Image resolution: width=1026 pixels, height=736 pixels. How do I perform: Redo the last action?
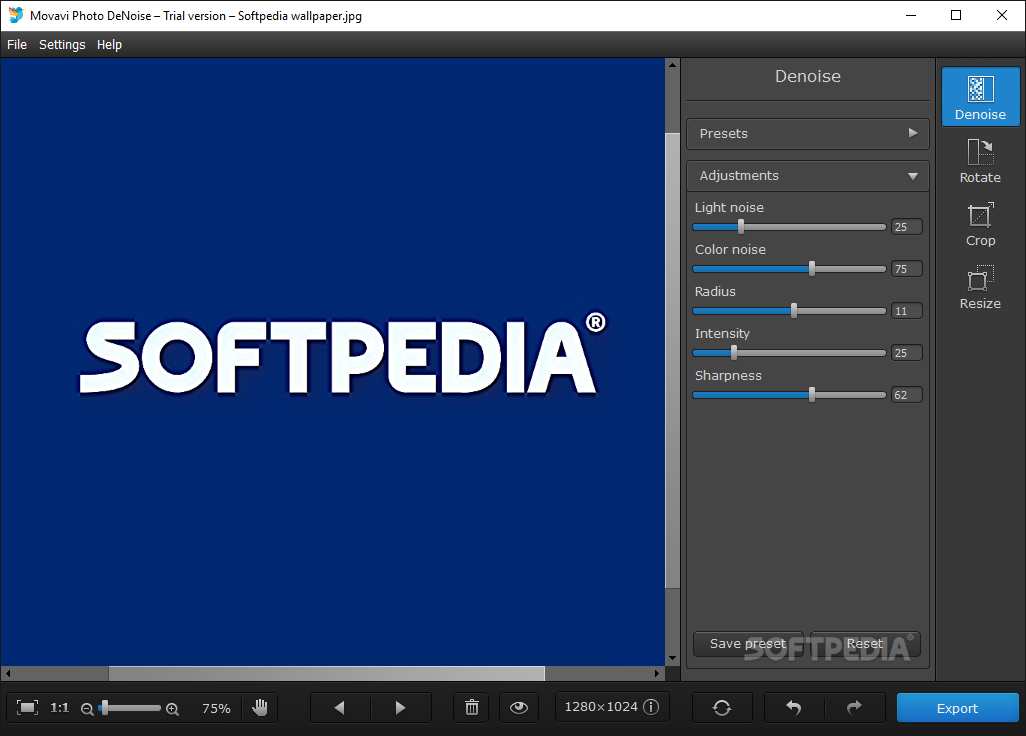855,707
